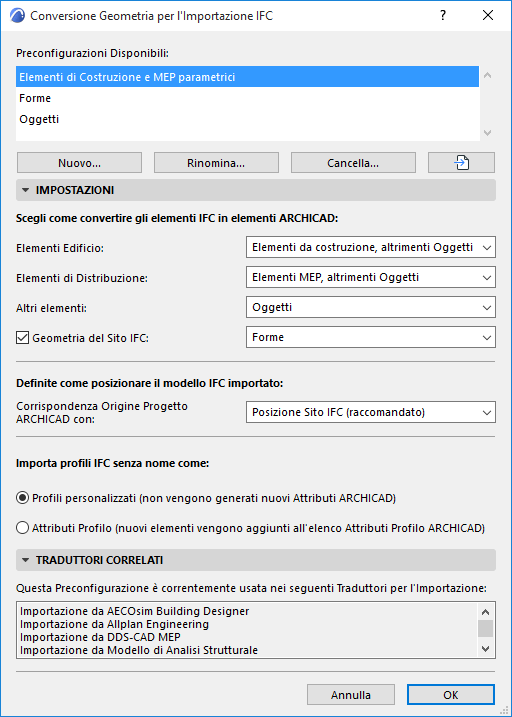Screen dimensions: 512x717
Task: Open Elementi Edificio dropdown
Action: 371,247
